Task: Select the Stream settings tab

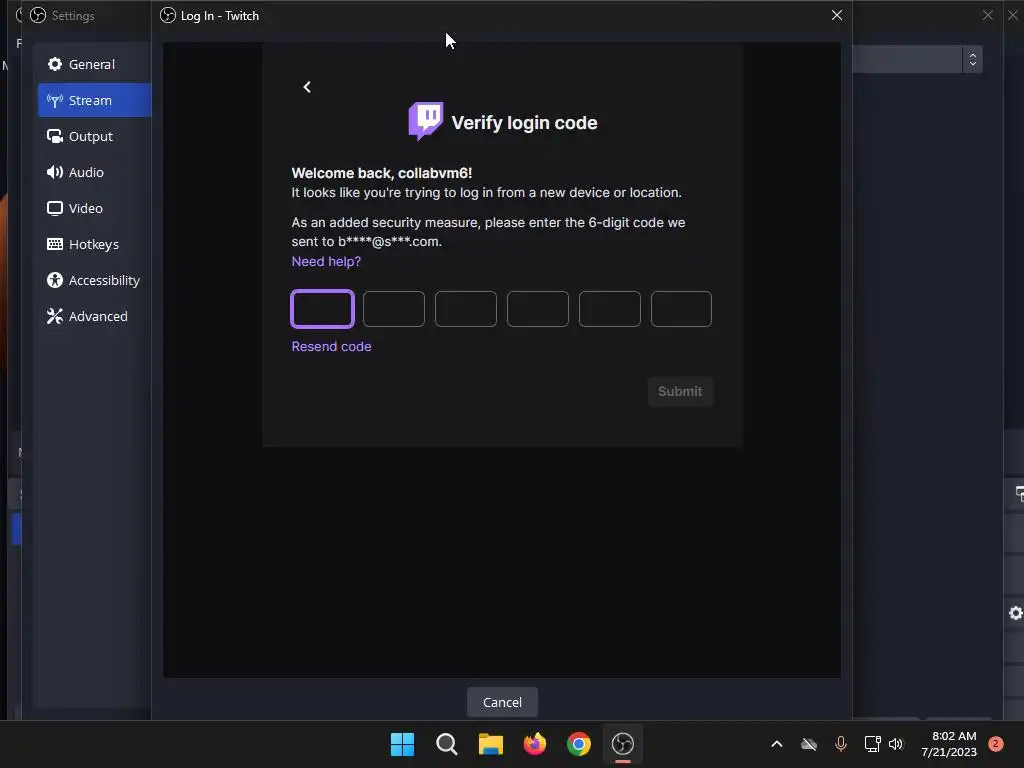Action: click(x=94, y=100)
